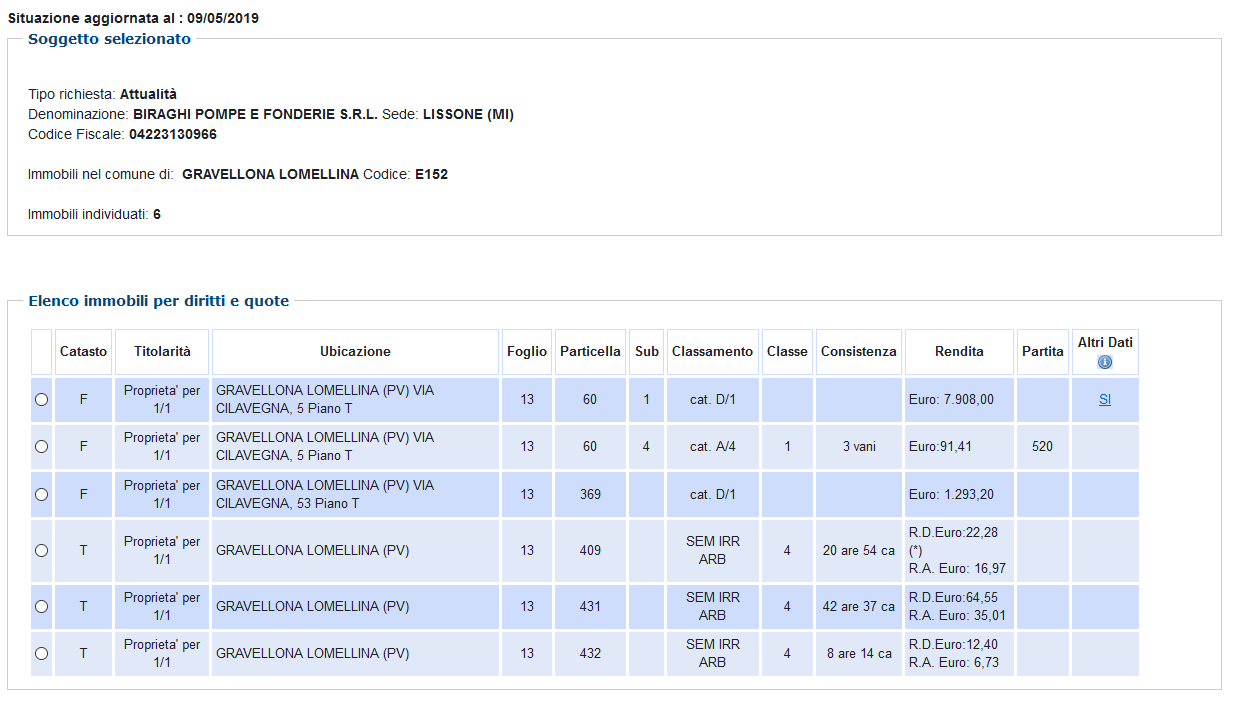The image size is (1253, 704).
Task: Click the Consistenza column header
Action: point(858,352)
